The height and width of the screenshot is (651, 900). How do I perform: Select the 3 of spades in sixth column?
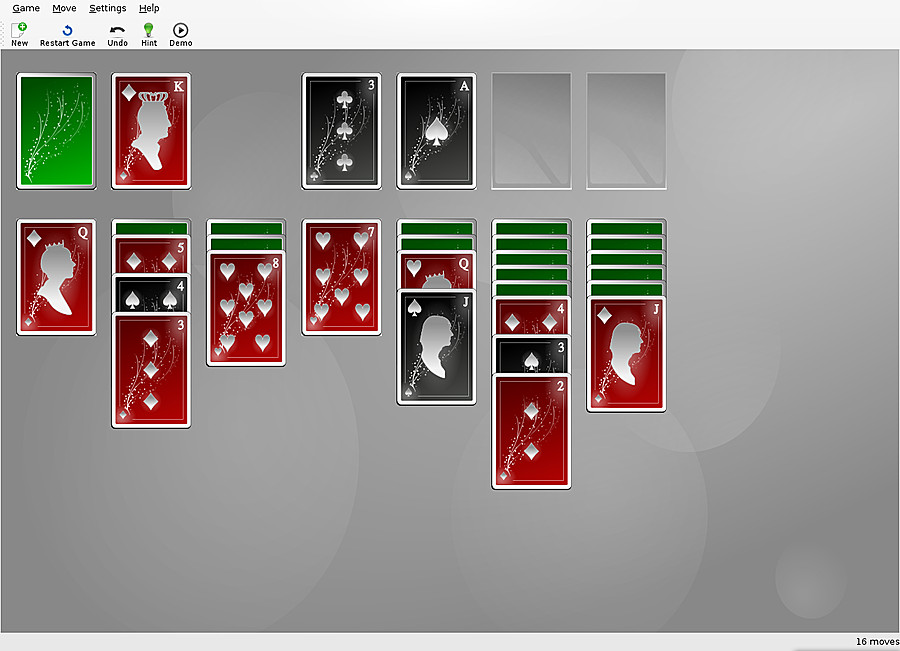coord(532,354)
